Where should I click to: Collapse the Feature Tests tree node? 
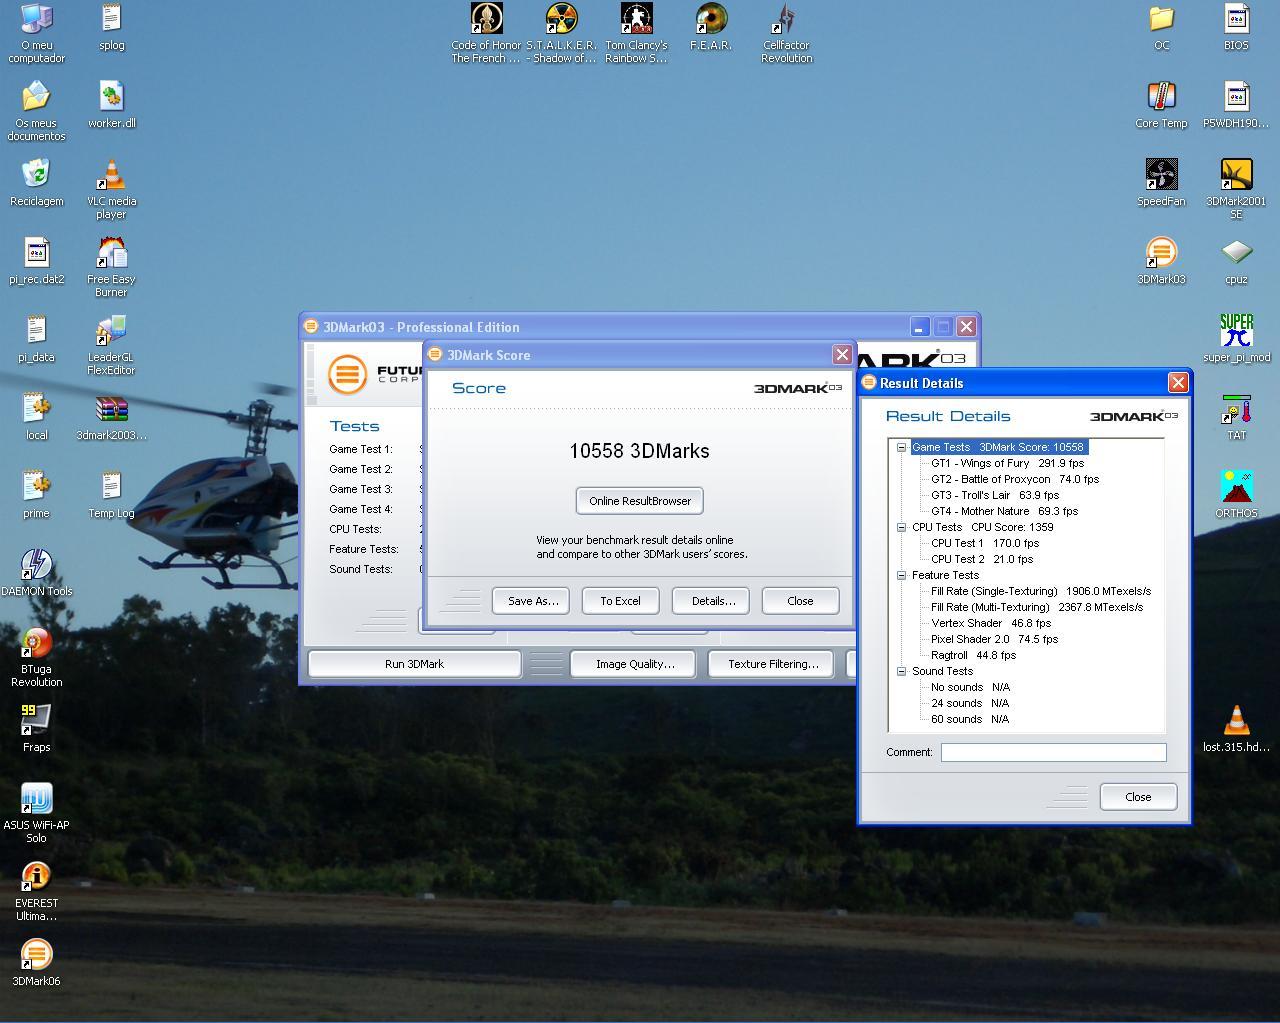901,575
